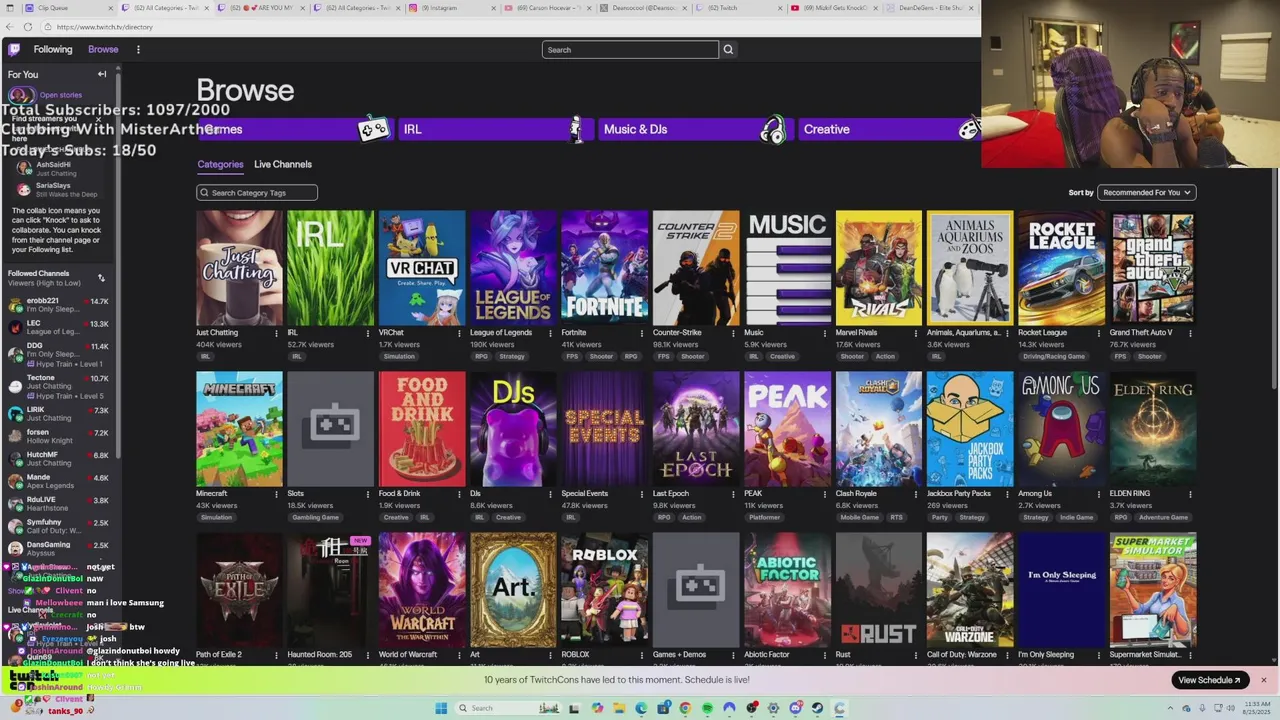Open LIRIK followed channel
Screen dimensions: 1280x720
pos(60,413)
